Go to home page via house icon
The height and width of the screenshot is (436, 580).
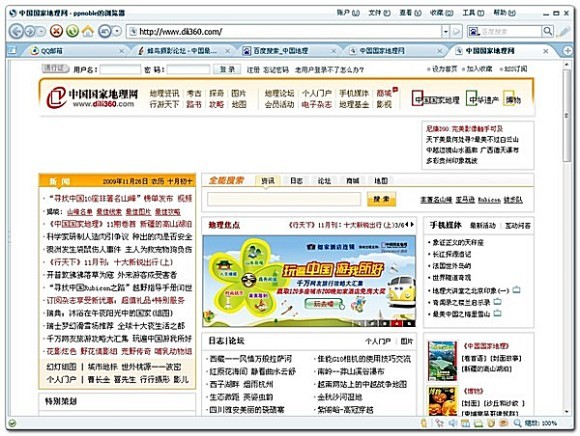pyautogui.click(x=88, y=31)
